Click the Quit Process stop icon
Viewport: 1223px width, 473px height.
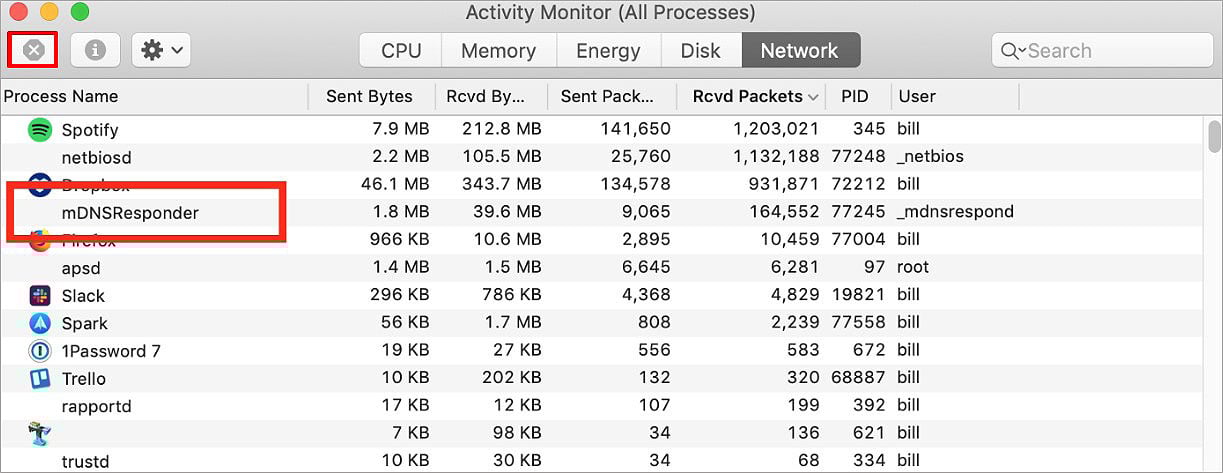[33, 50]
